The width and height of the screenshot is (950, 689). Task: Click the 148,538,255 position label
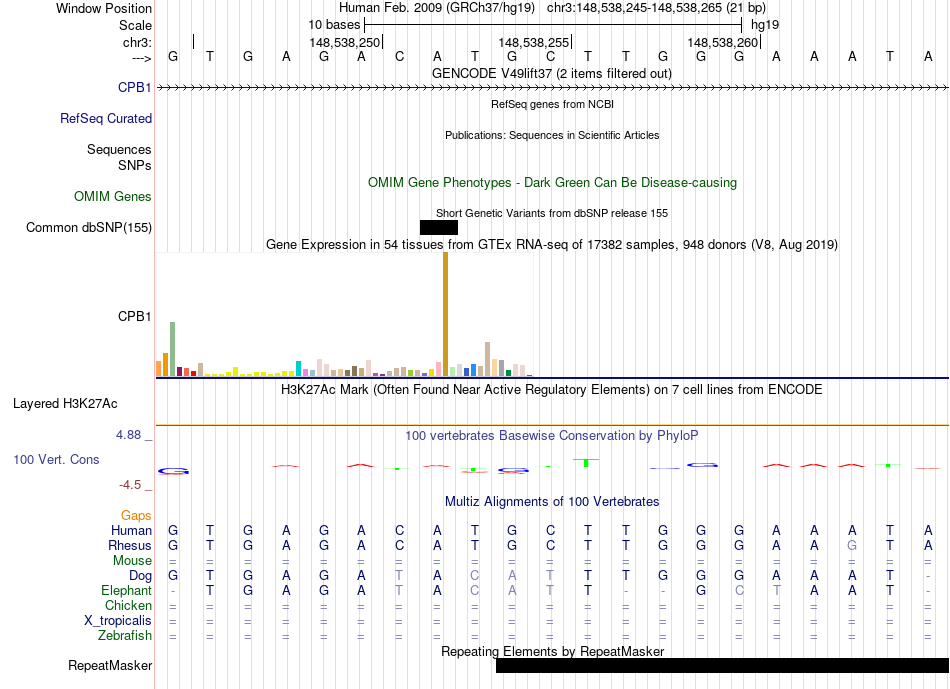click(534, 42)
